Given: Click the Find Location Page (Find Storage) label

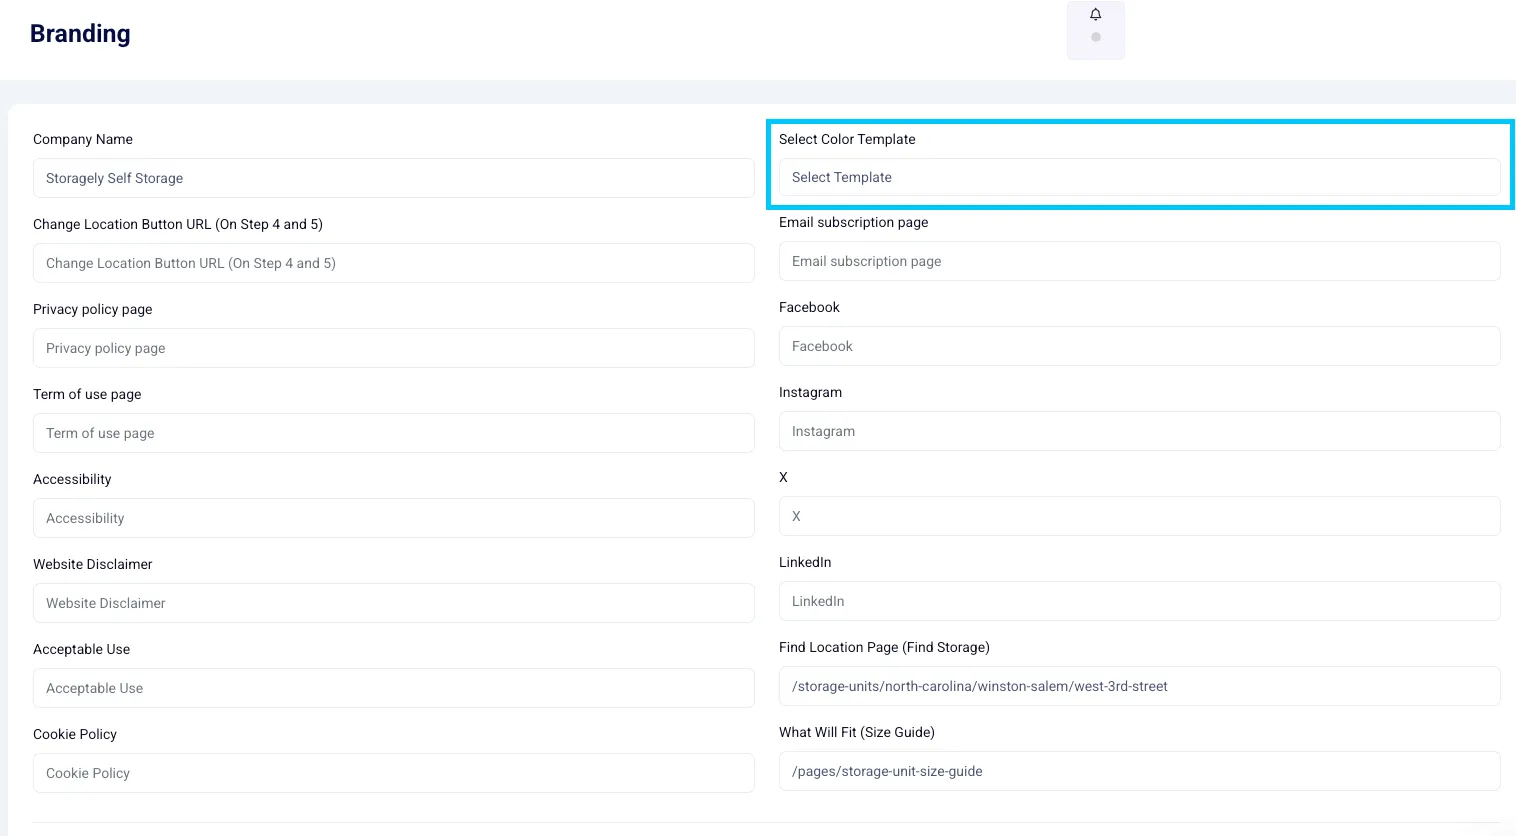Looking at the screenshot, I should [x=884, y=647].
